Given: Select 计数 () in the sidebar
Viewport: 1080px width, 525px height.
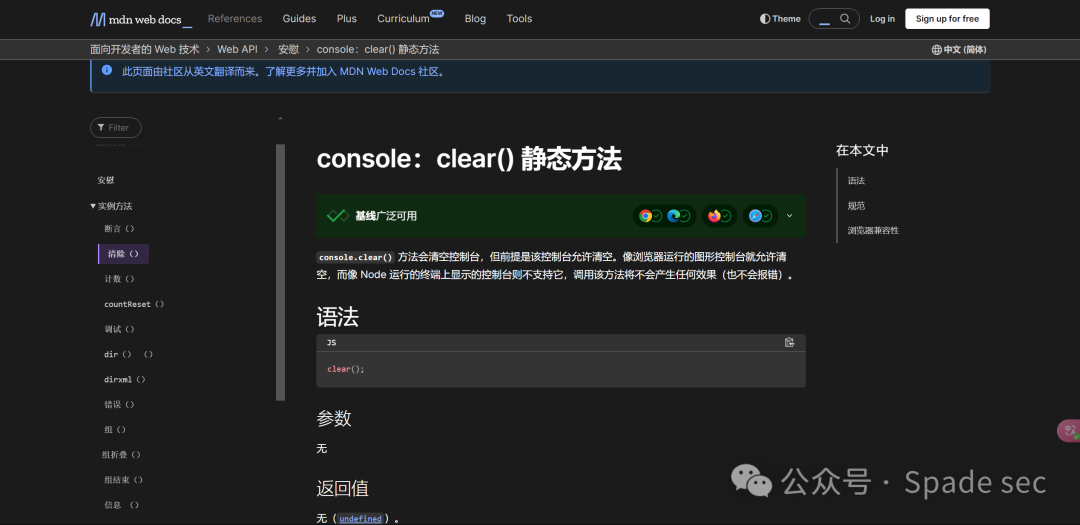Looking at the screenshot, I should tap(119, 279).
